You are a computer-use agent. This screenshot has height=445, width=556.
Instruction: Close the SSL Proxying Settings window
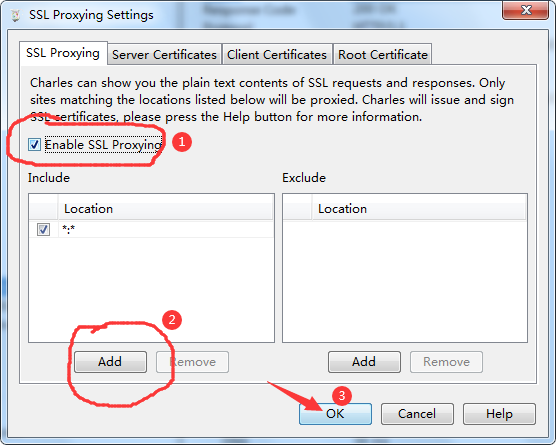coord(526,10)
